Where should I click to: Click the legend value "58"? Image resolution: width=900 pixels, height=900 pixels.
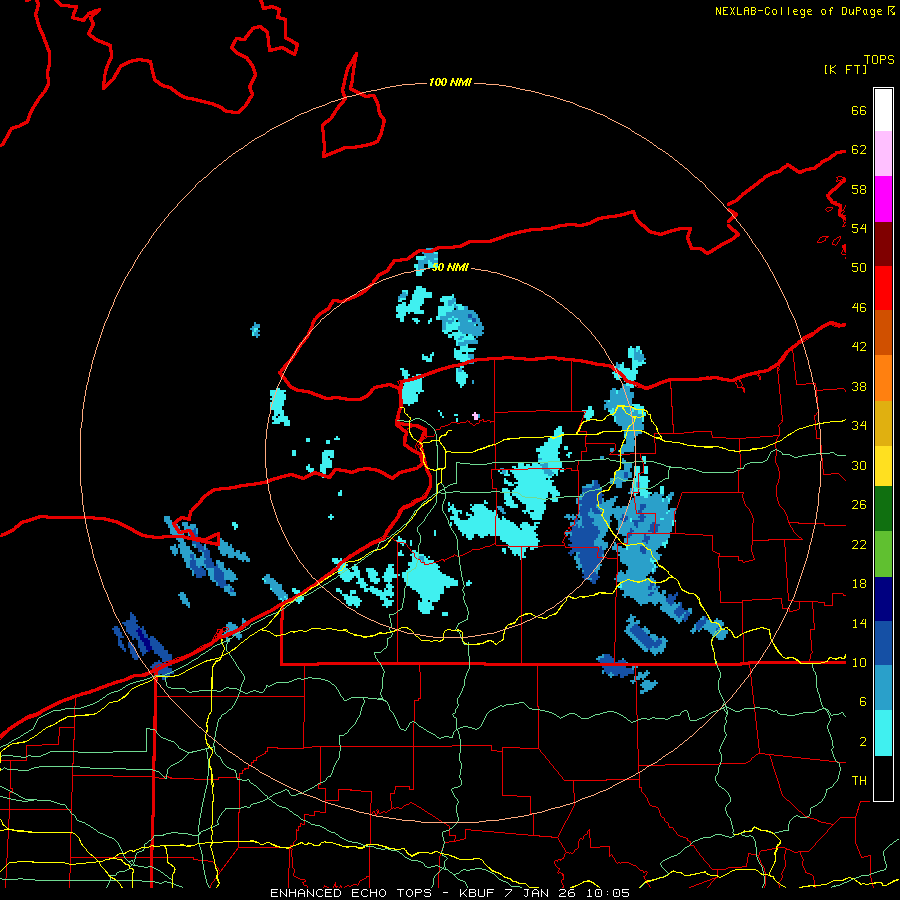[859, 189]
